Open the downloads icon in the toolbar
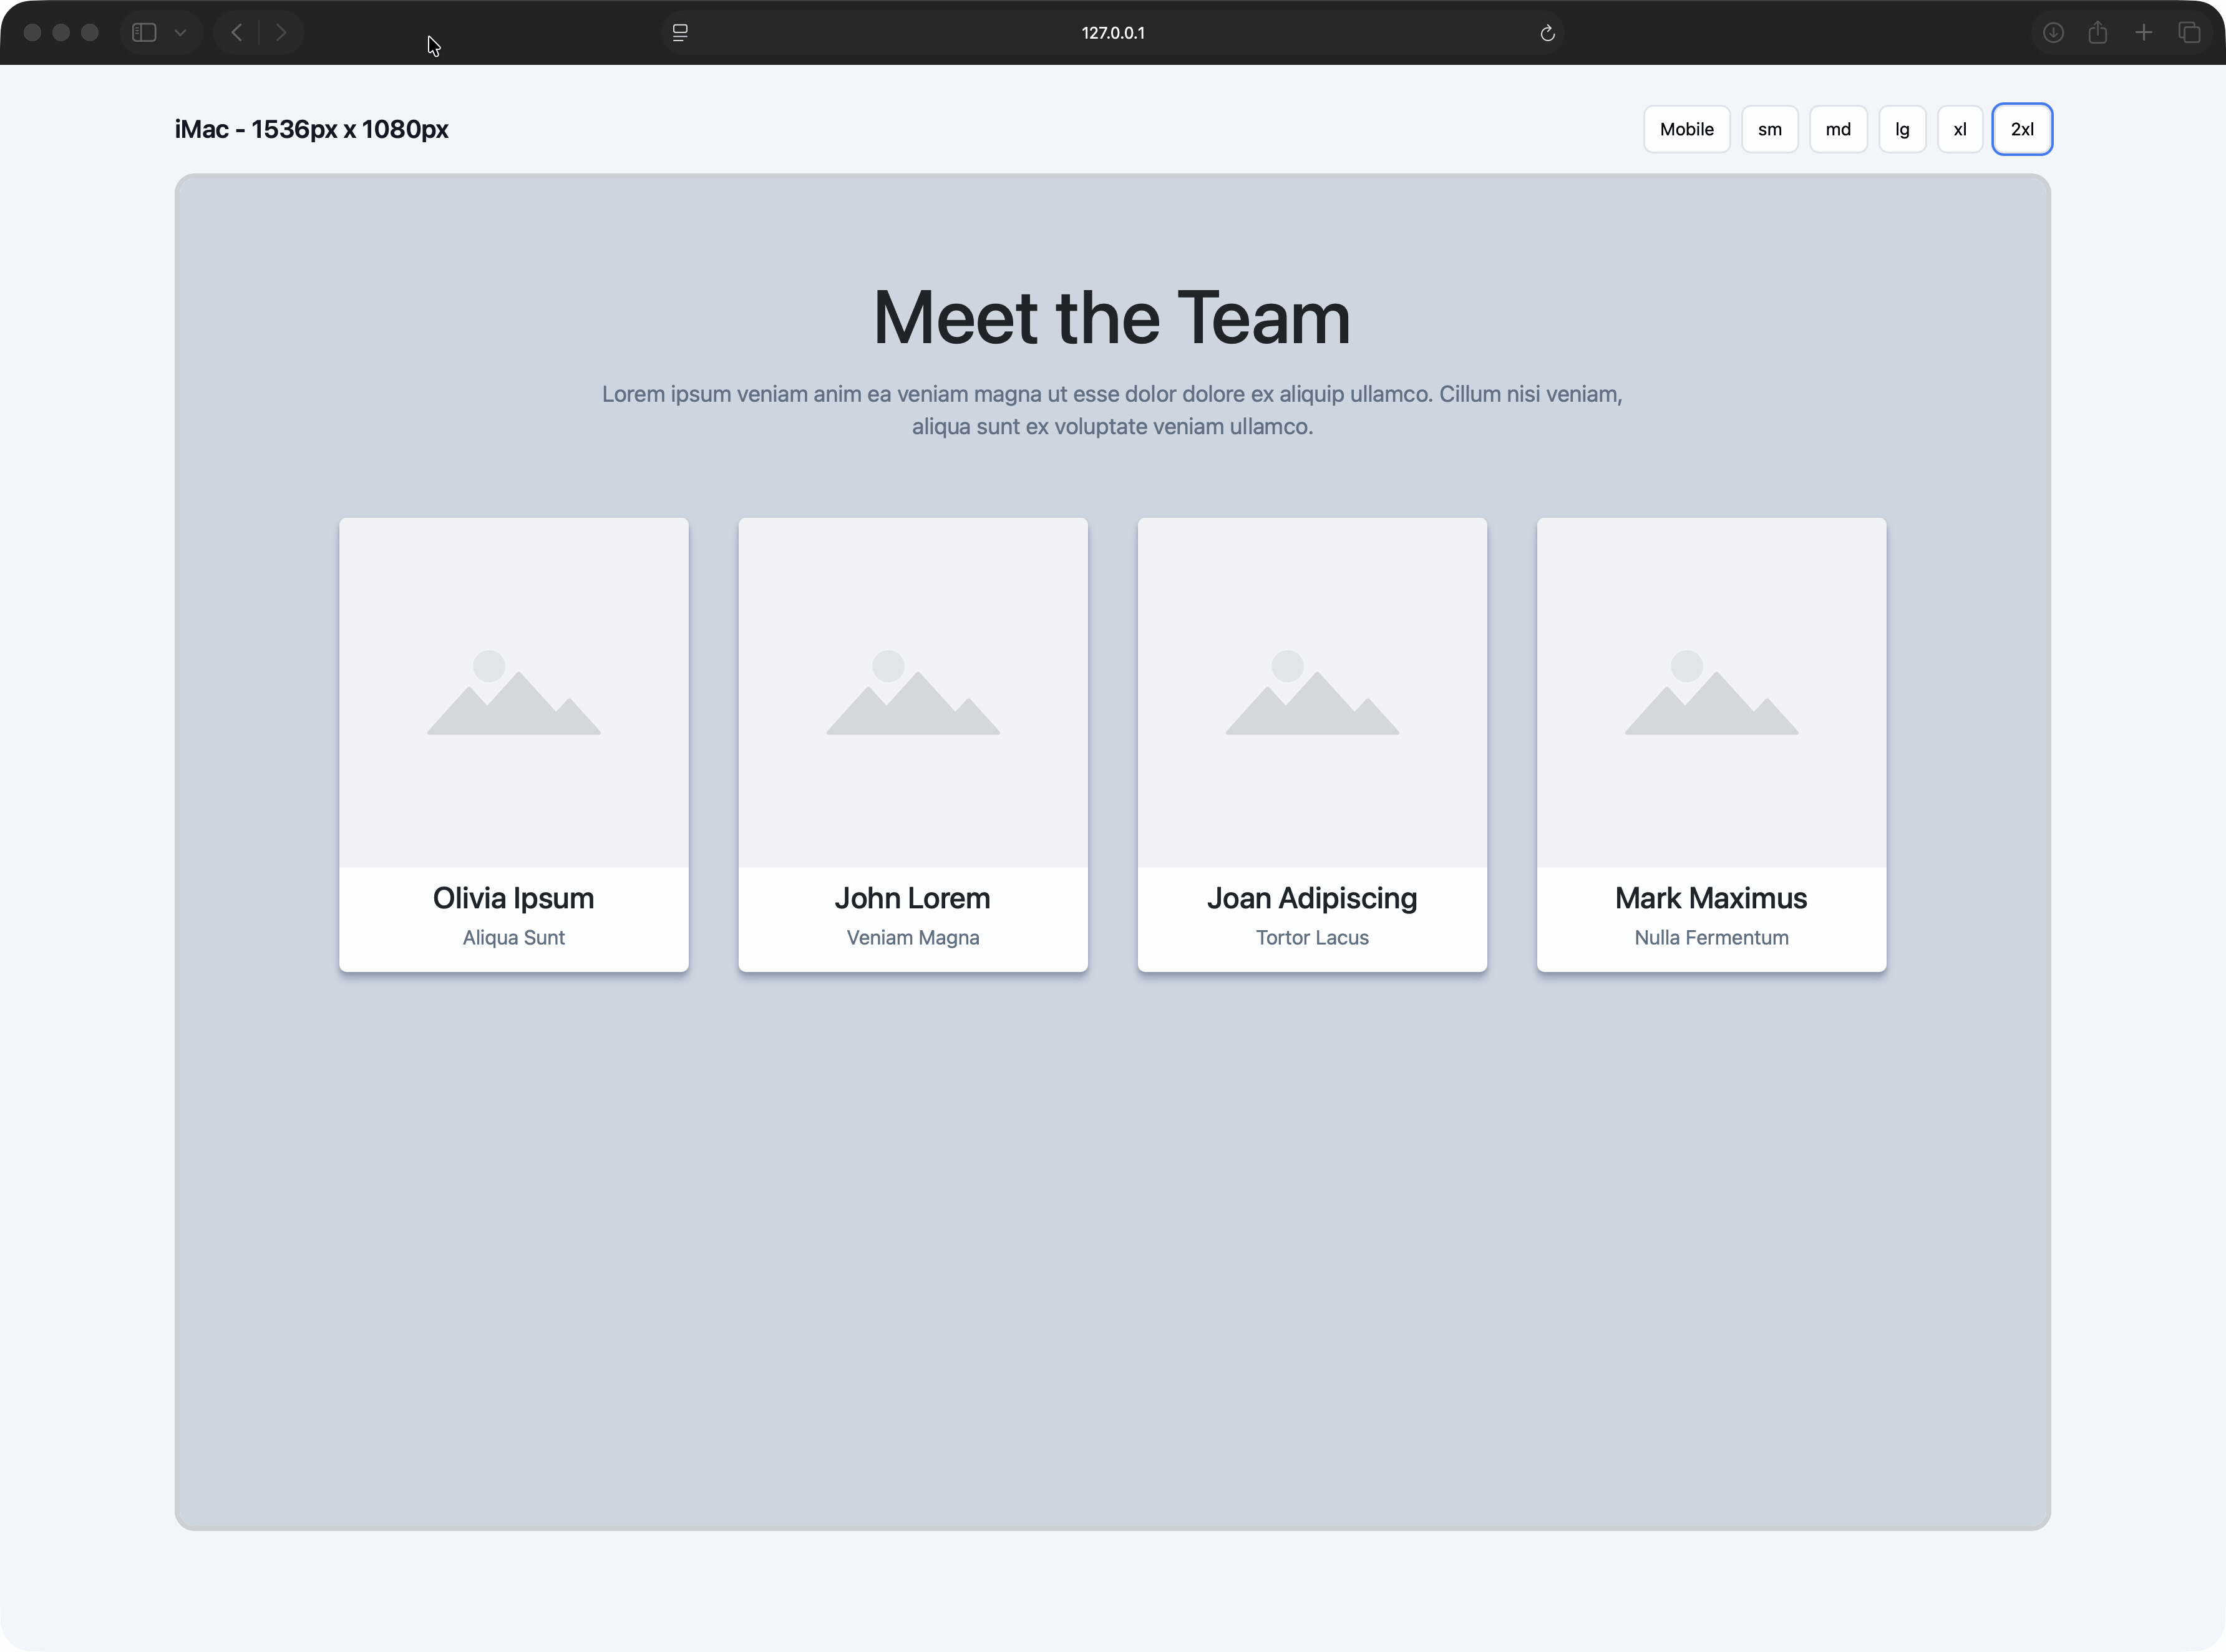The width and height of the screenshot is (2226, 1652). tap(2053, 33)
